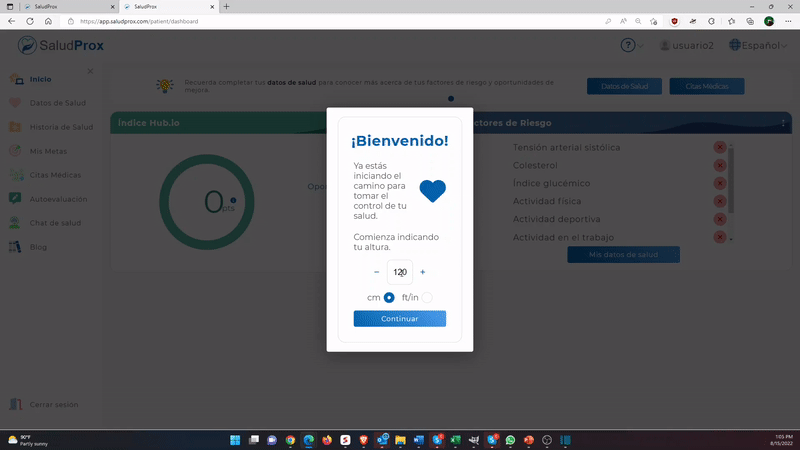The image size is (800, 450).
Task: Open Firefox from the taskbar
Action: (327, 440)
